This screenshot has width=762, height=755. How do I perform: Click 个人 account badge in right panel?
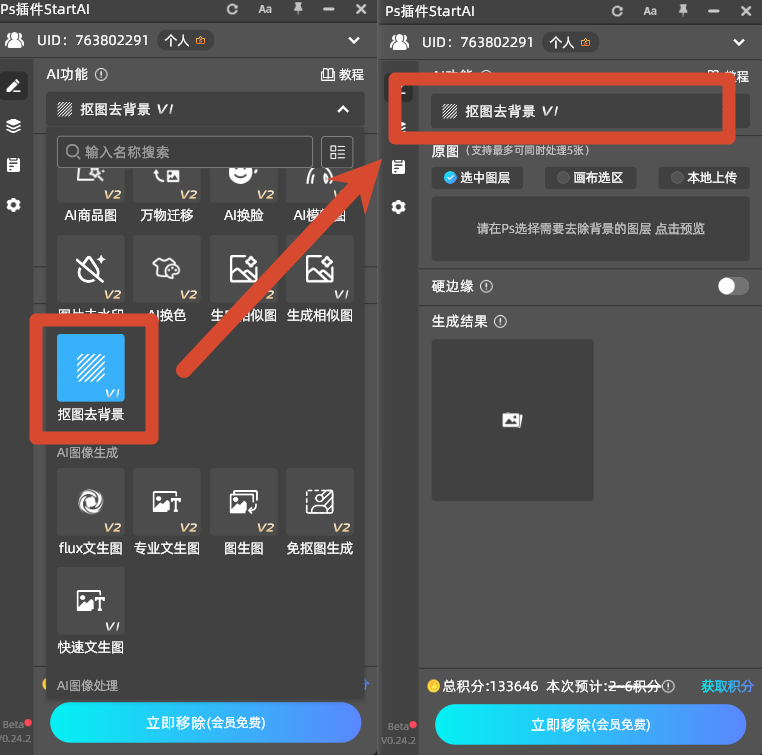pos(570,42)
